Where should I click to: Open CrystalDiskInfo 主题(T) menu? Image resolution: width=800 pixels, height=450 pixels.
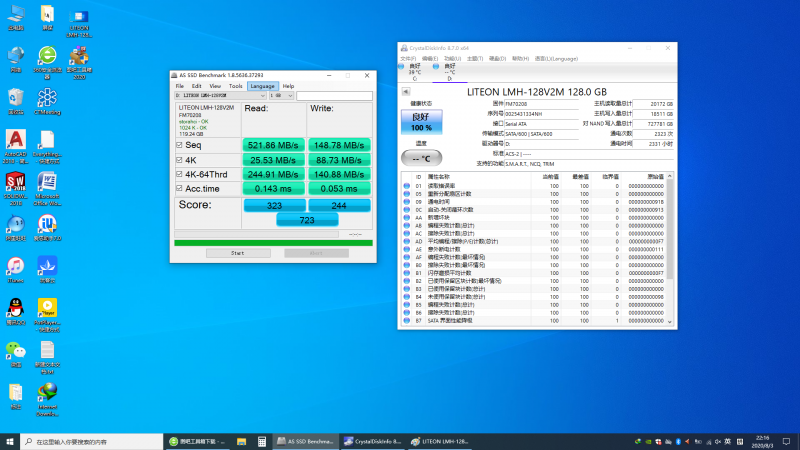(474, 59)
